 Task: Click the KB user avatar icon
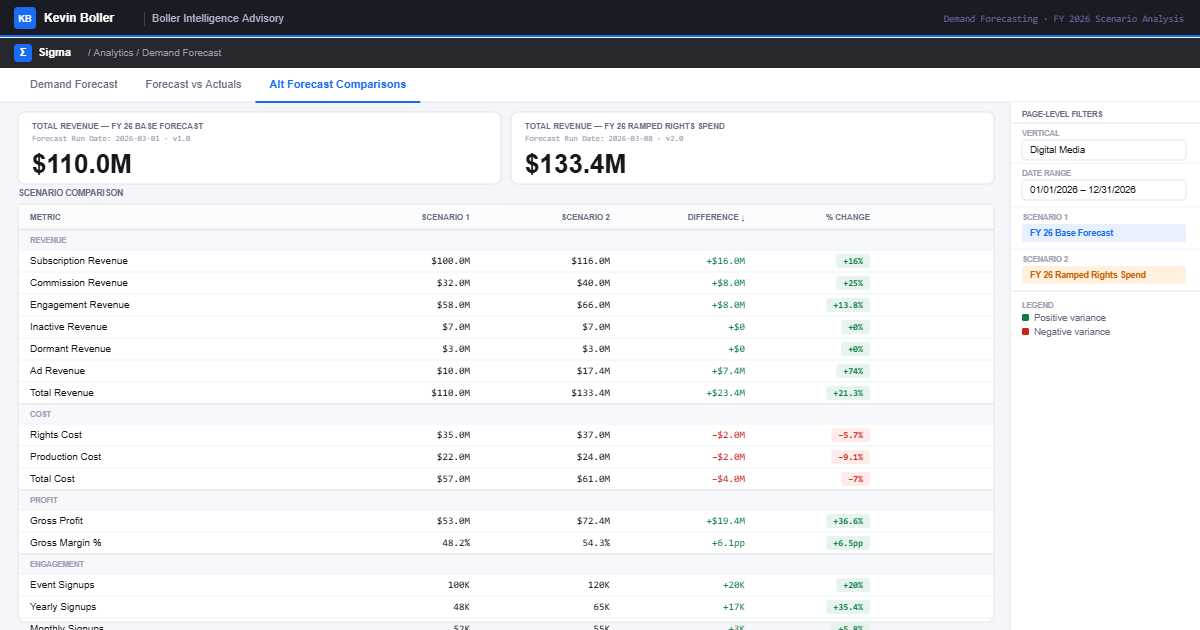pyautogui.click(x=25, y=18)
